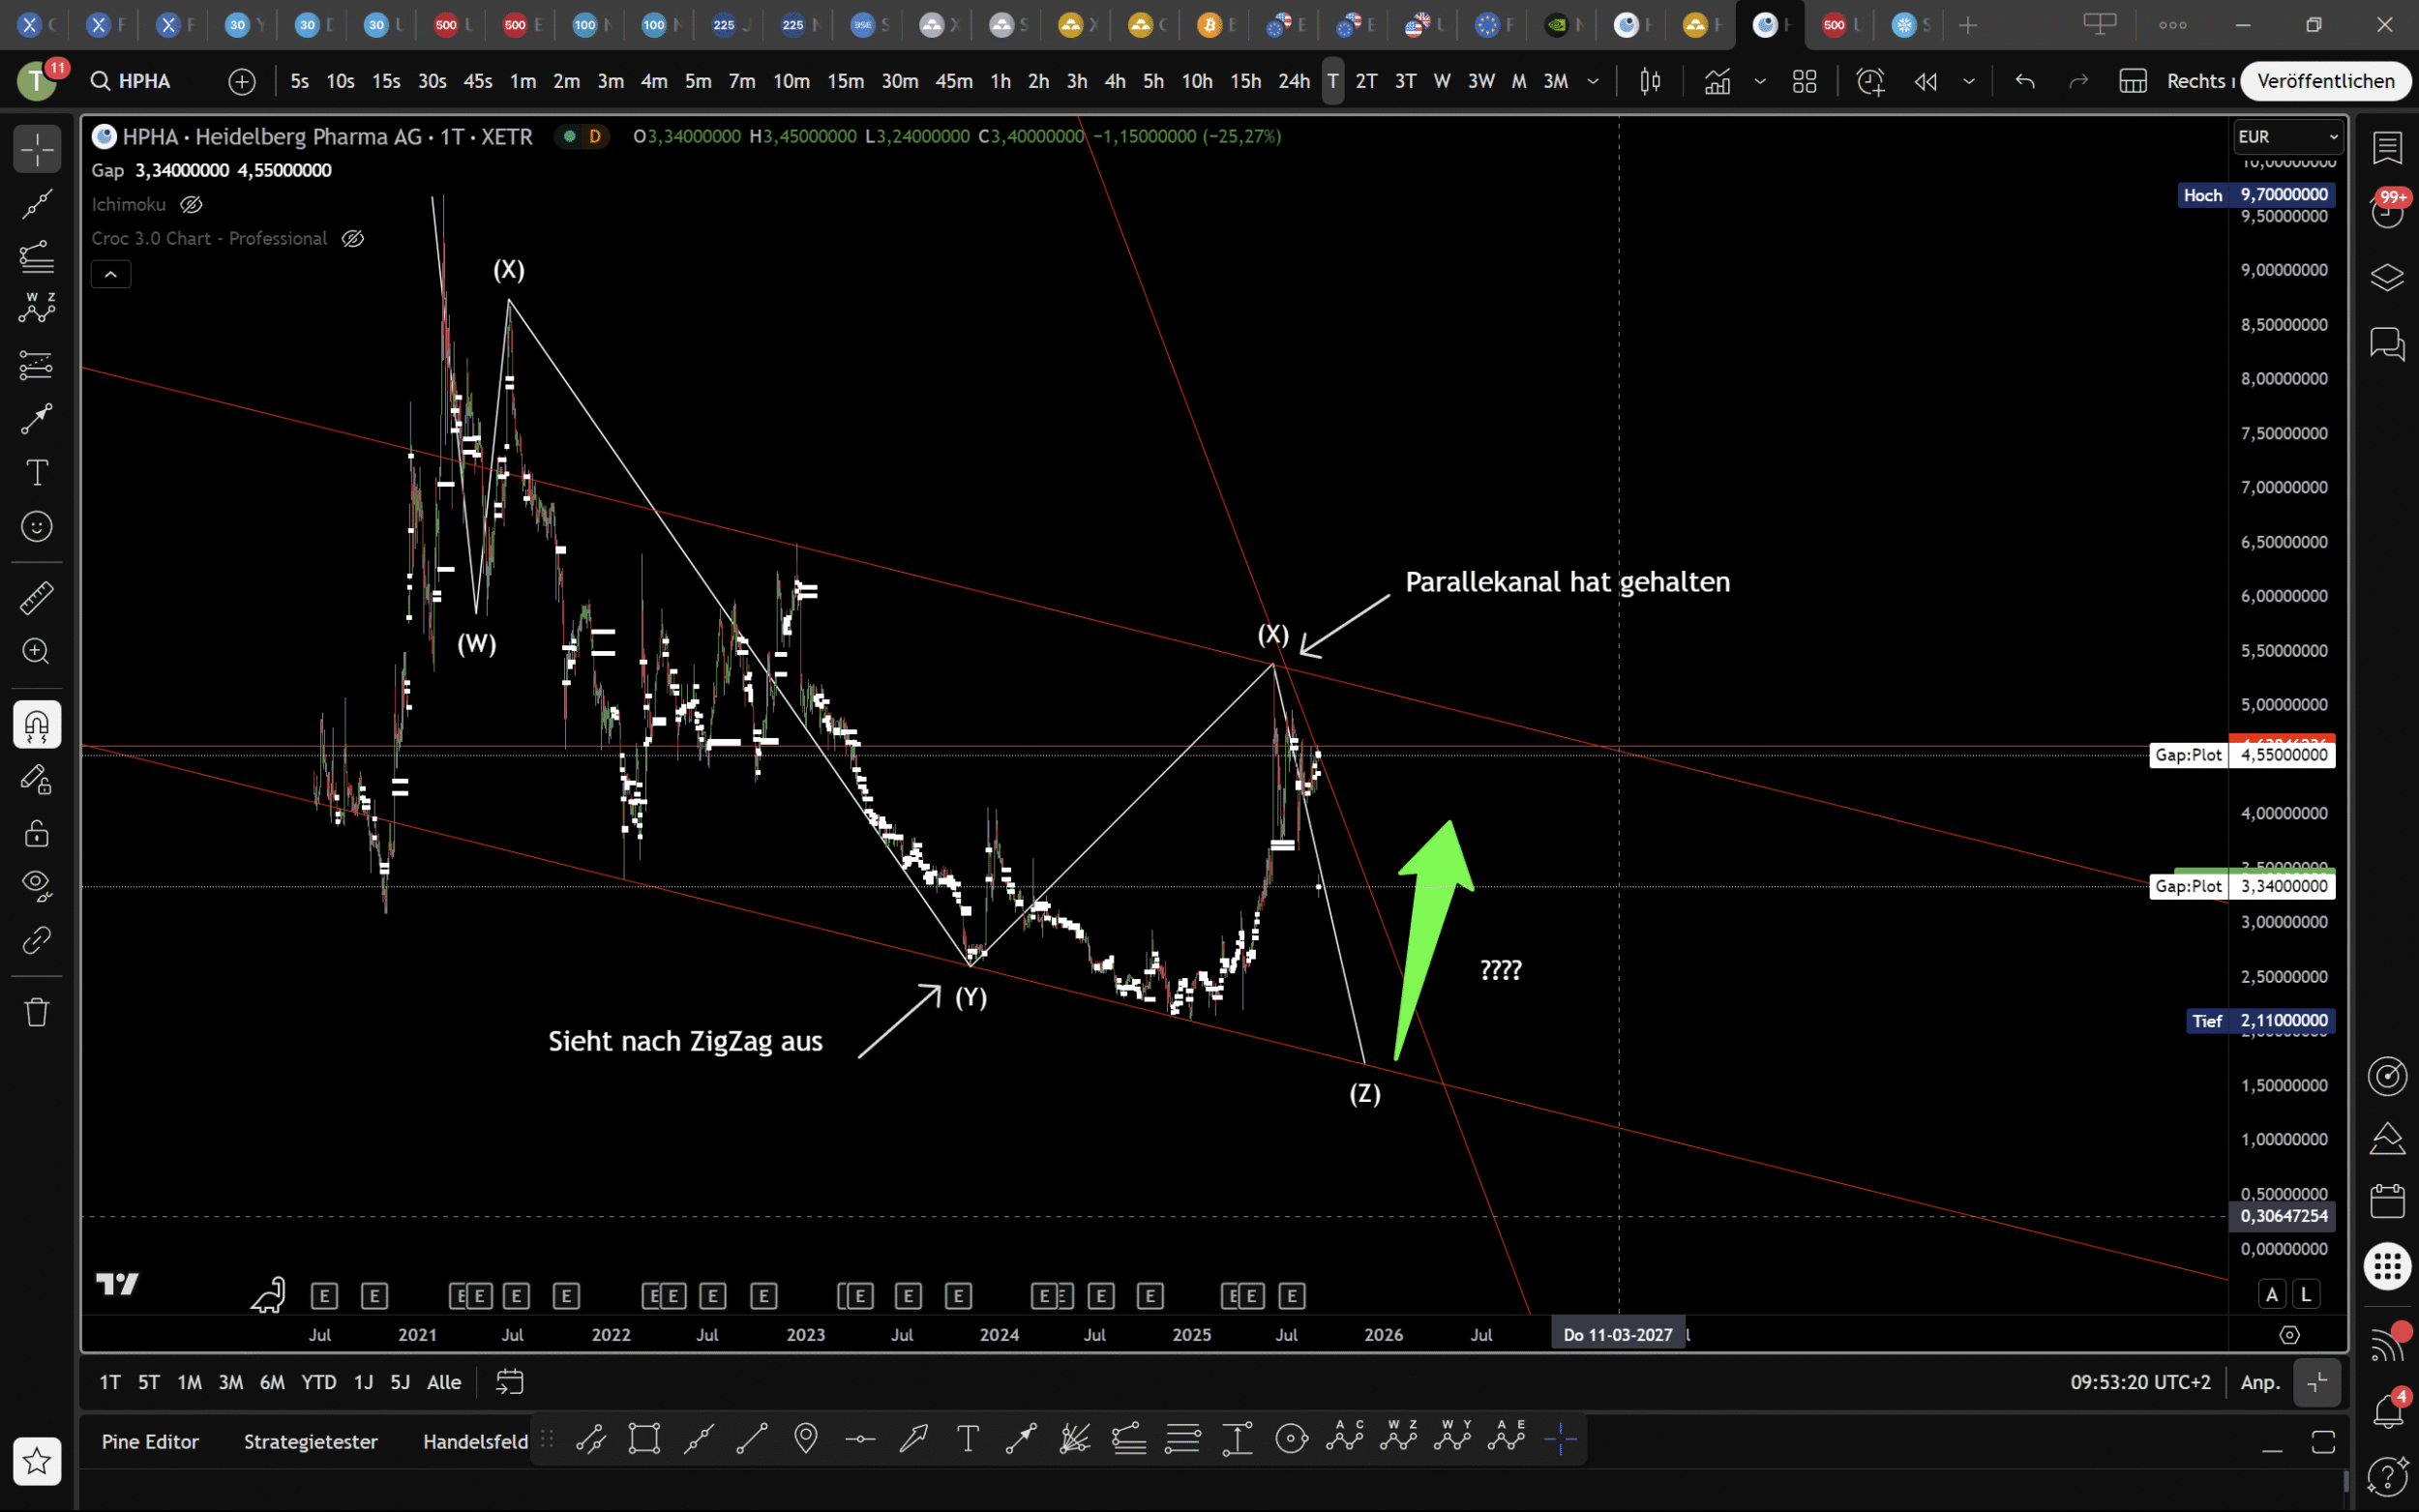2419x1512 pixels.
Task: Expand the timeframe list chevron after 3M
Action: (x=1593, y=81)
